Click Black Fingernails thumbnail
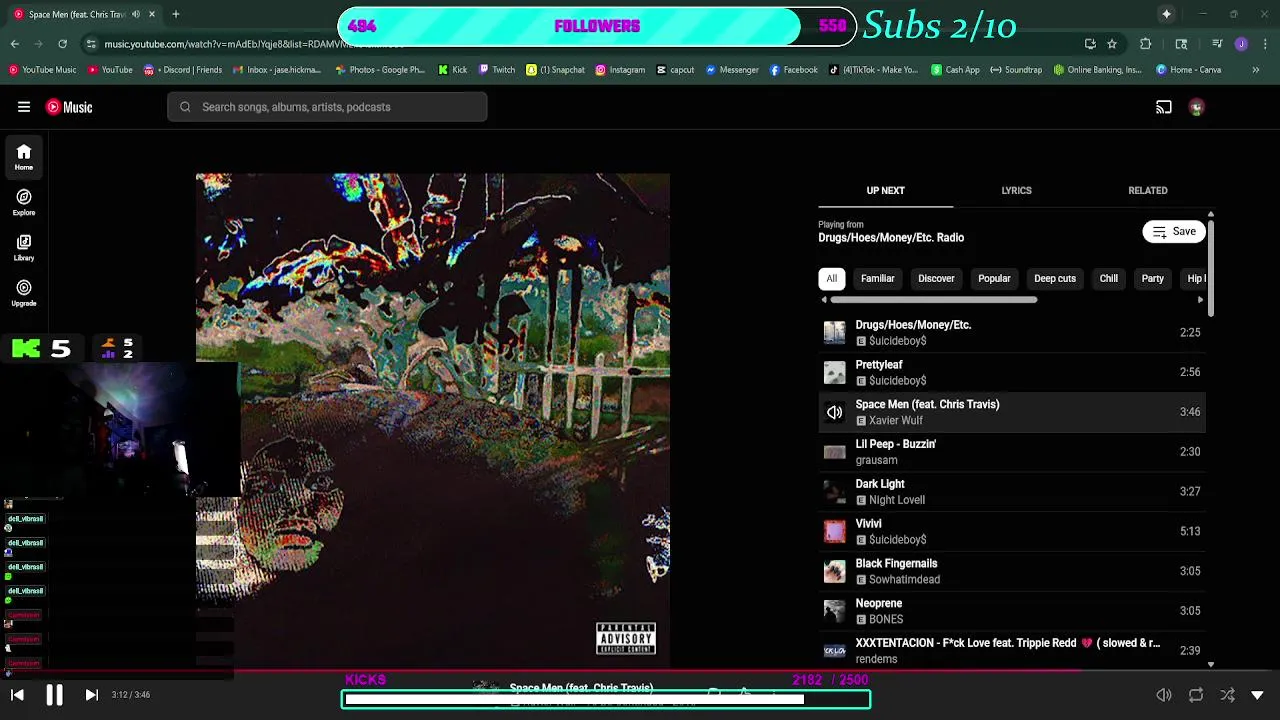The width and height of the screenshot is (1280, 720). click(x=834, y=571)
